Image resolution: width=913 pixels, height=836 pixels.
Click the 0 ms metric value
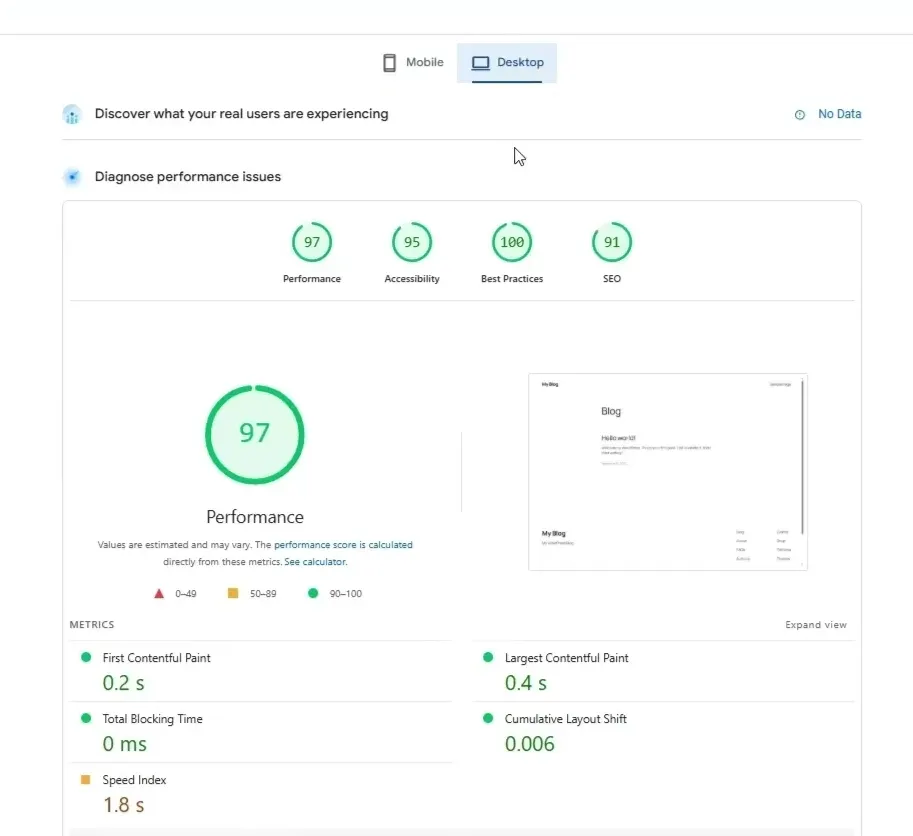125,744
